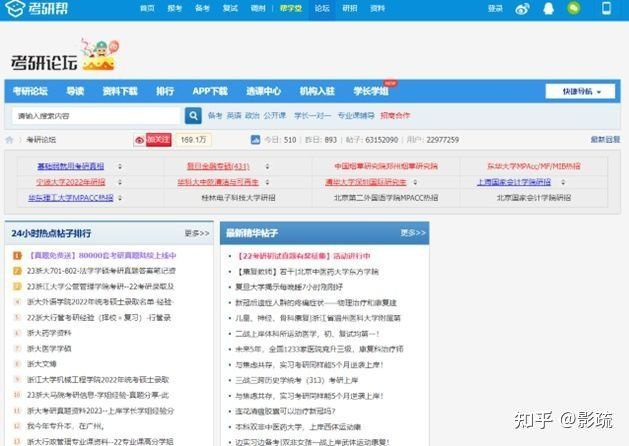Viewport: 629px width, 446px height.
Task: Click the 考研帮 logo in top bar
Action: pyautogui.click(x=37, y=8)
